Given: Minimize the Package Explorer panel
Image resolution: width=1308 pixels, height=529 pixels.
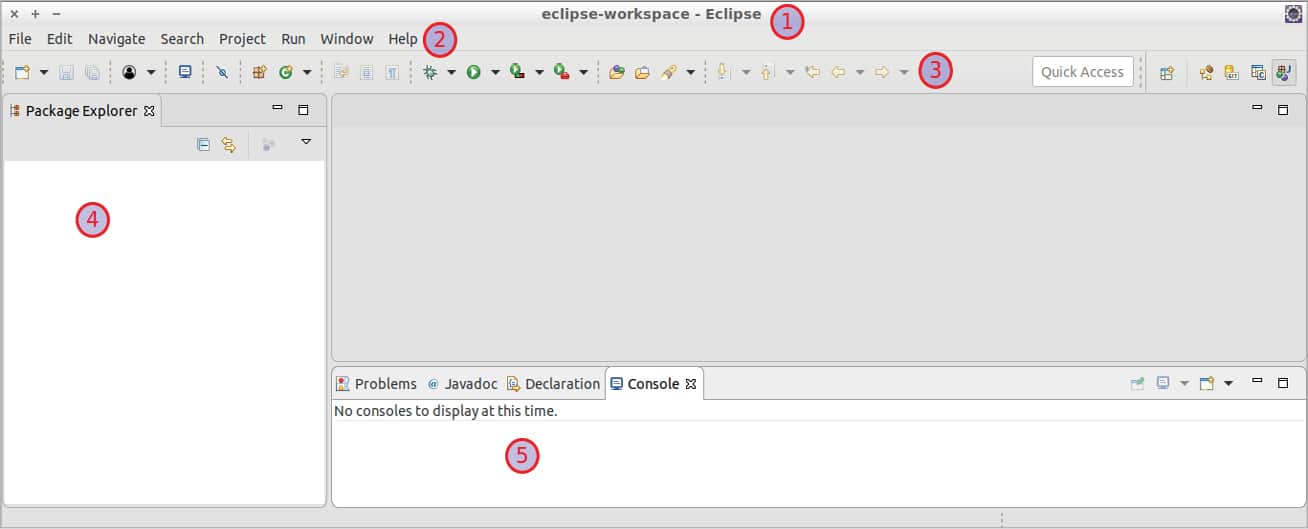Looking at the screenshot, I should tap(277, 107).
